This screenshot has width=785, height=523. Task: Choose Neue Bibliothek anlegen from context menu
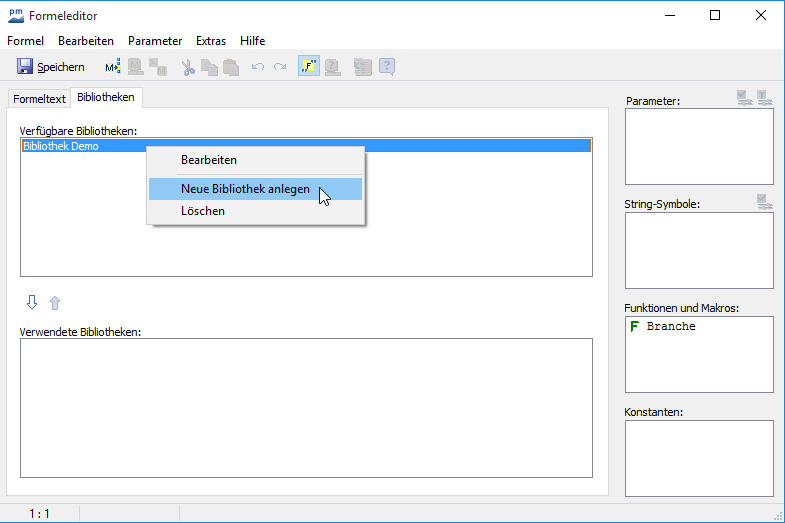tap(245, 189)
